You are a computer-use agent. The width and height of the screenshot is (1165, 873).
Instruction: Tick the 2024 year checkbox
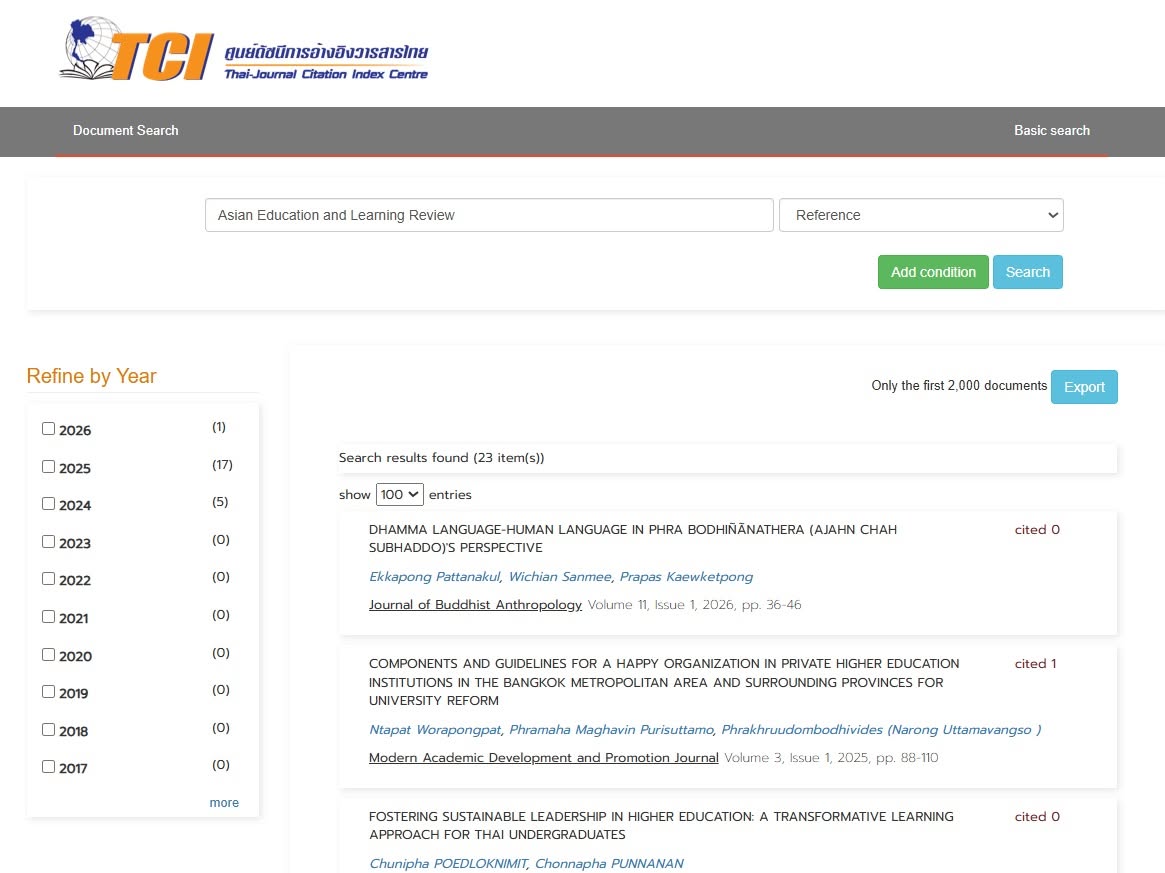[48, 504]
